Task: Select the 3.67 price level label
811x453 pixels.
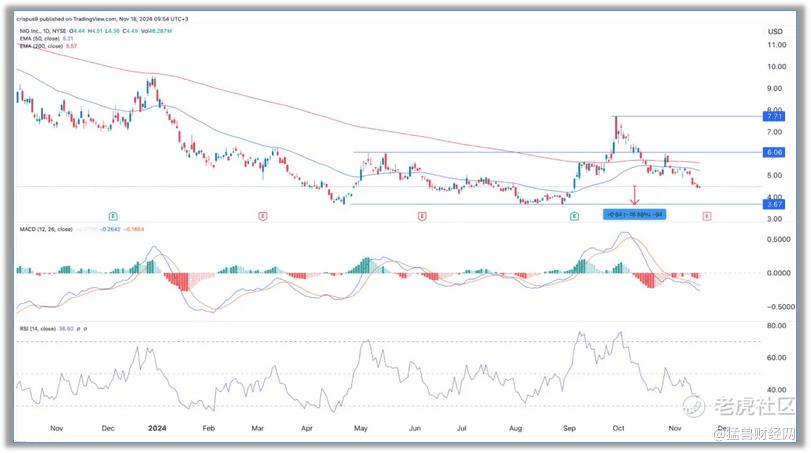Action: coord(774,204)
